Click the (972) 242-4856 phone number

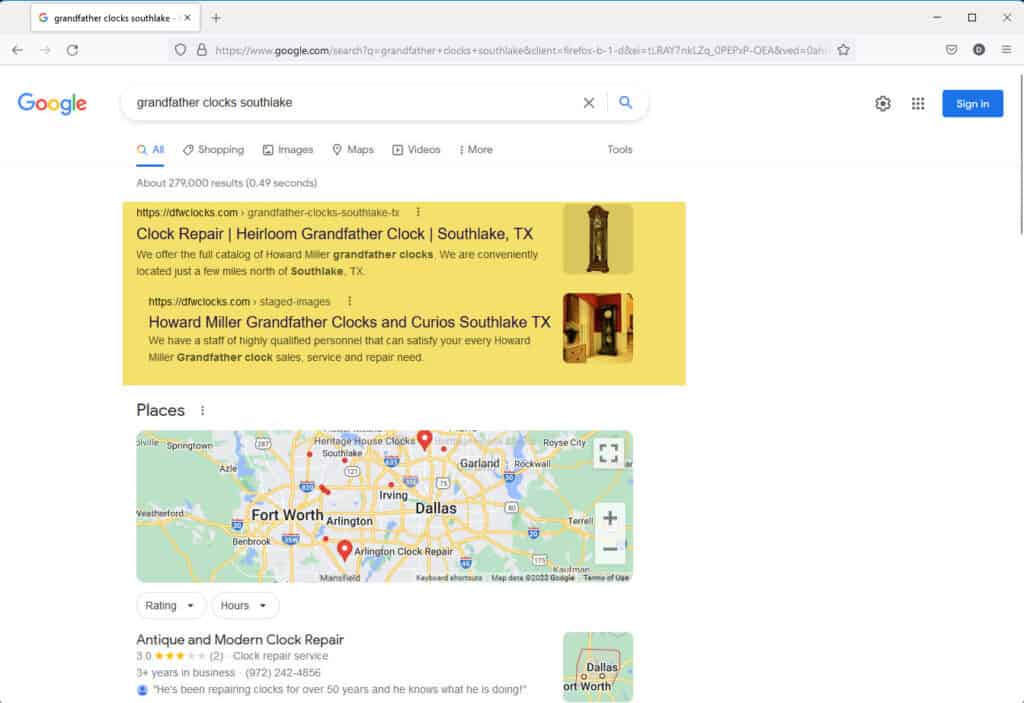tap(283, 672)
